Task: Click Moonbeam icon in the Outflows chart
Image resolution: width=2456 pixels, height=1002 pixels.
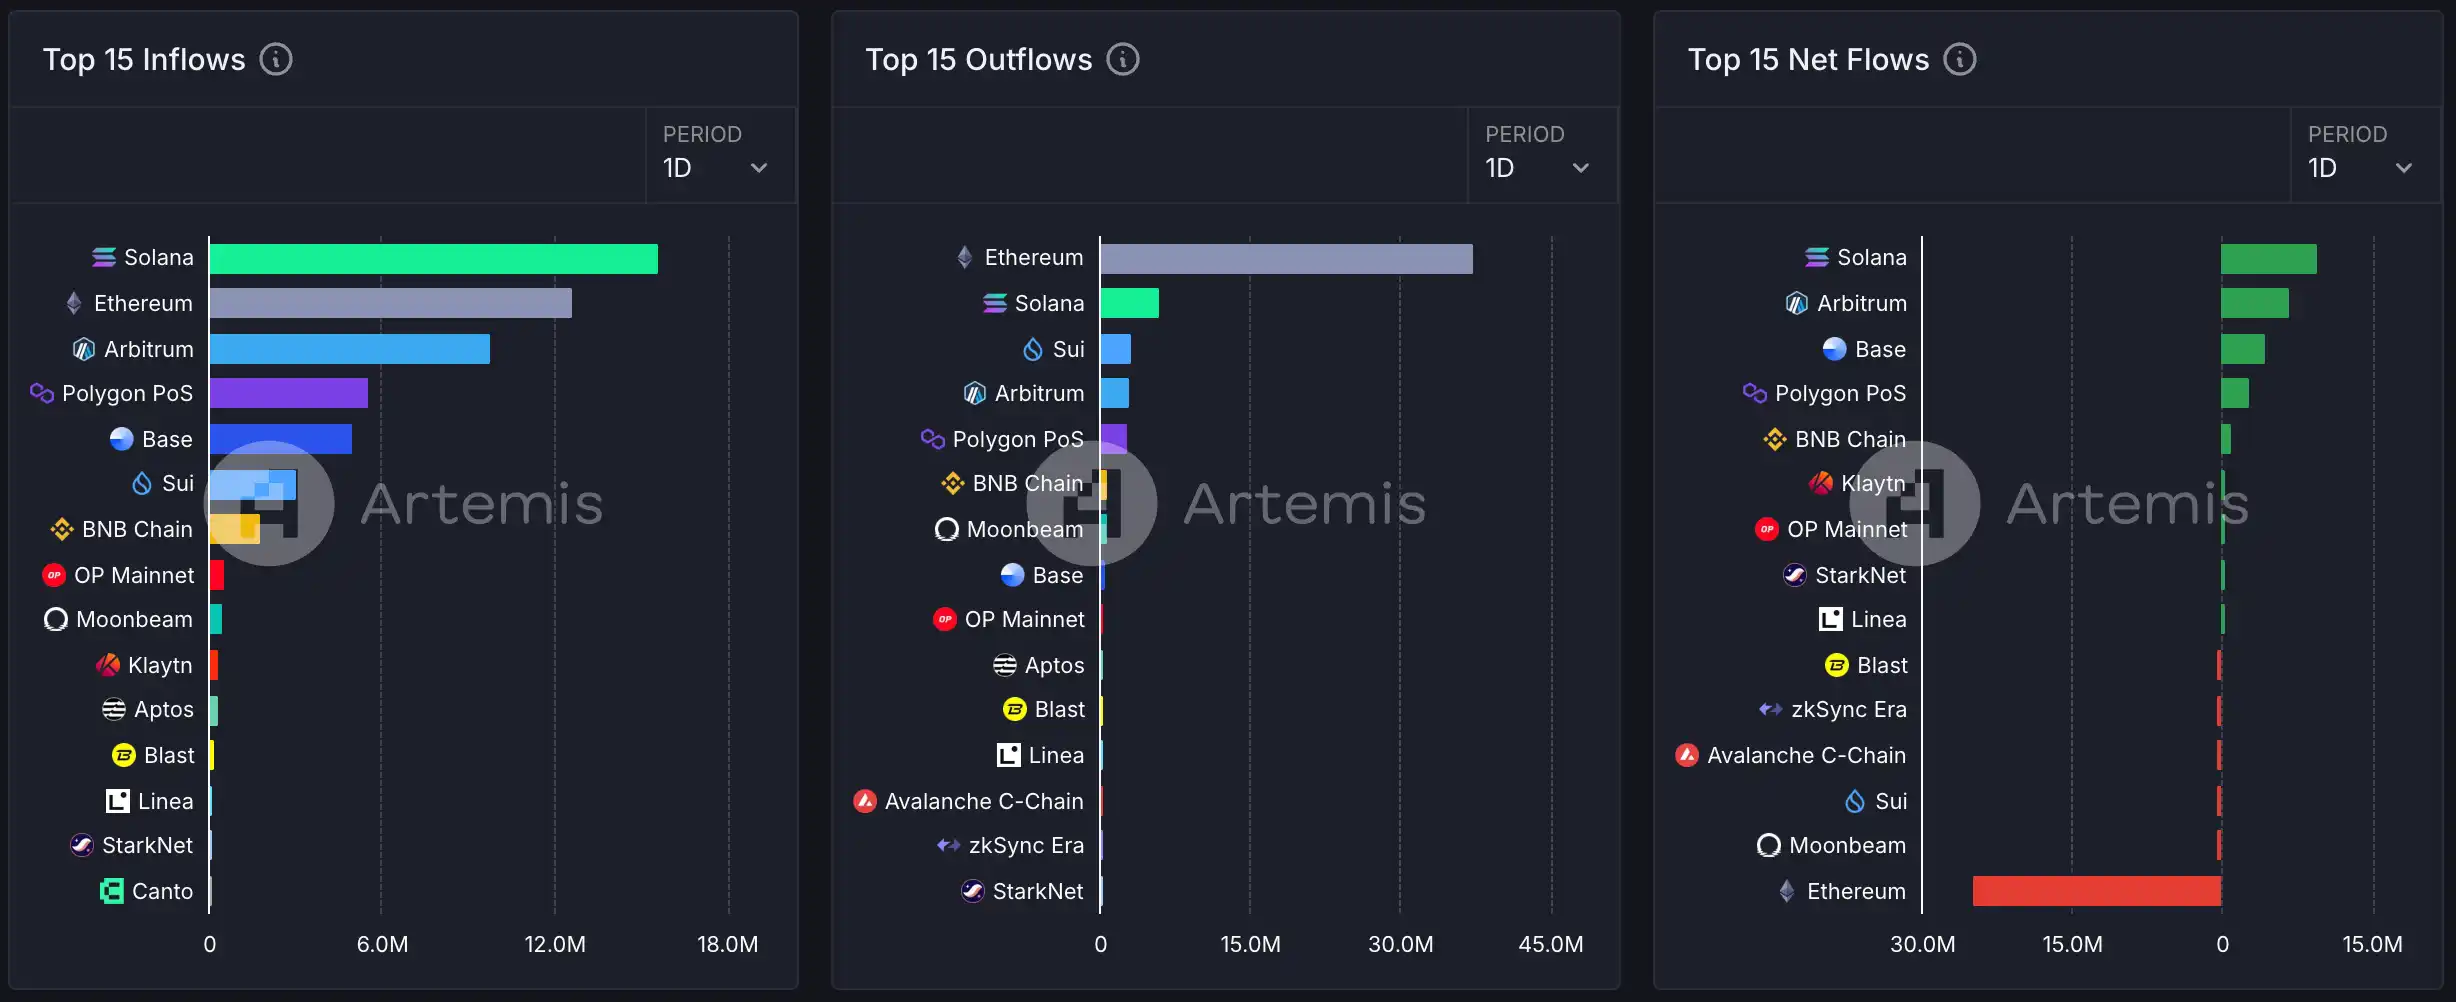Action: (x=946, y=529)
